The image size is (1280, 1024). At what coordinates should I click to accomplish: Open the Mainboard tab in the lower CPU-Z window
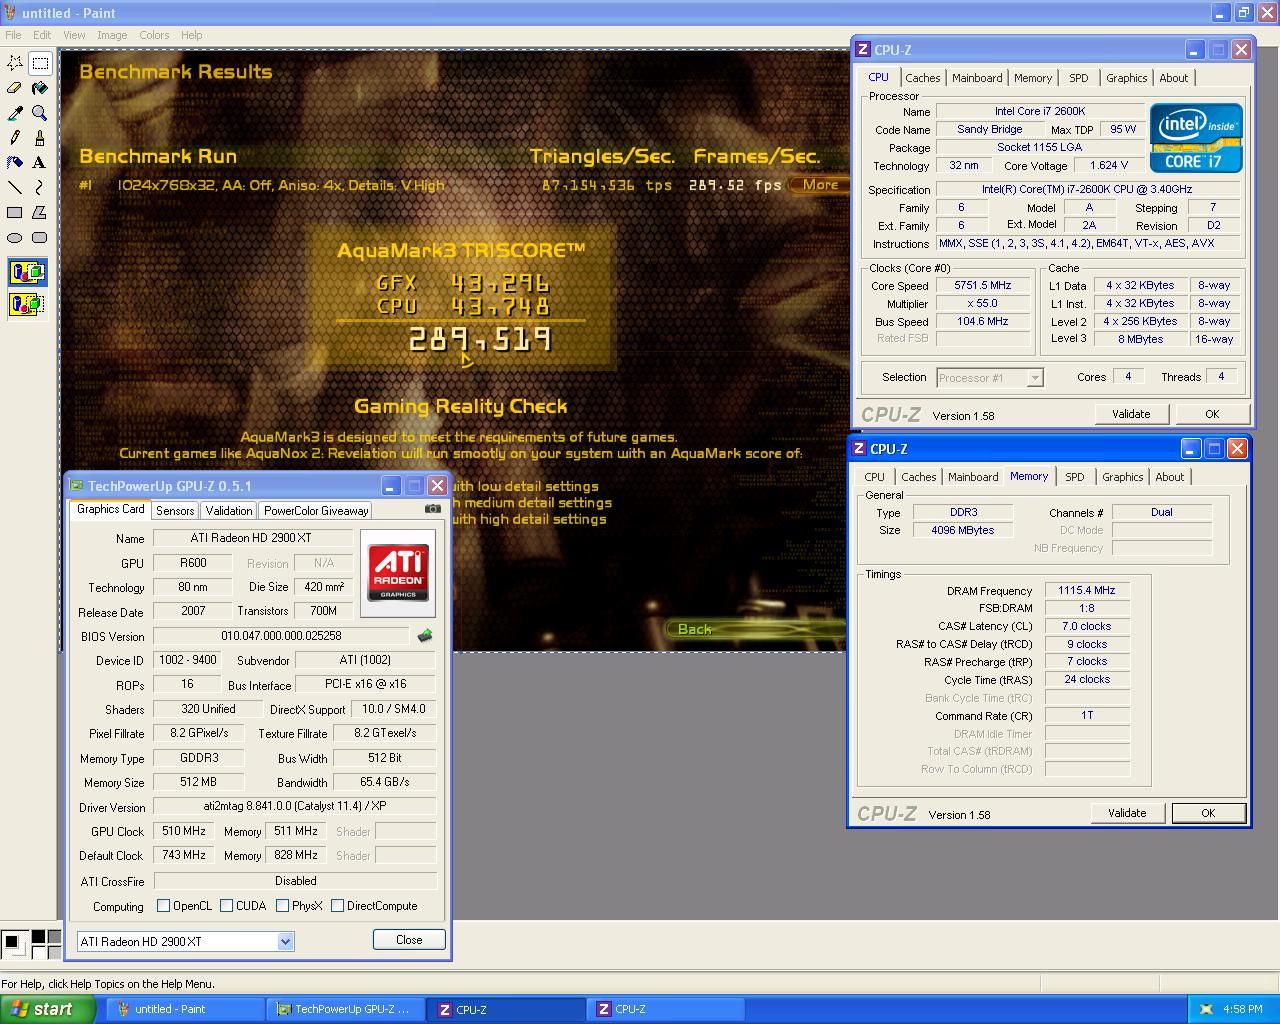(x=973, y=477)
